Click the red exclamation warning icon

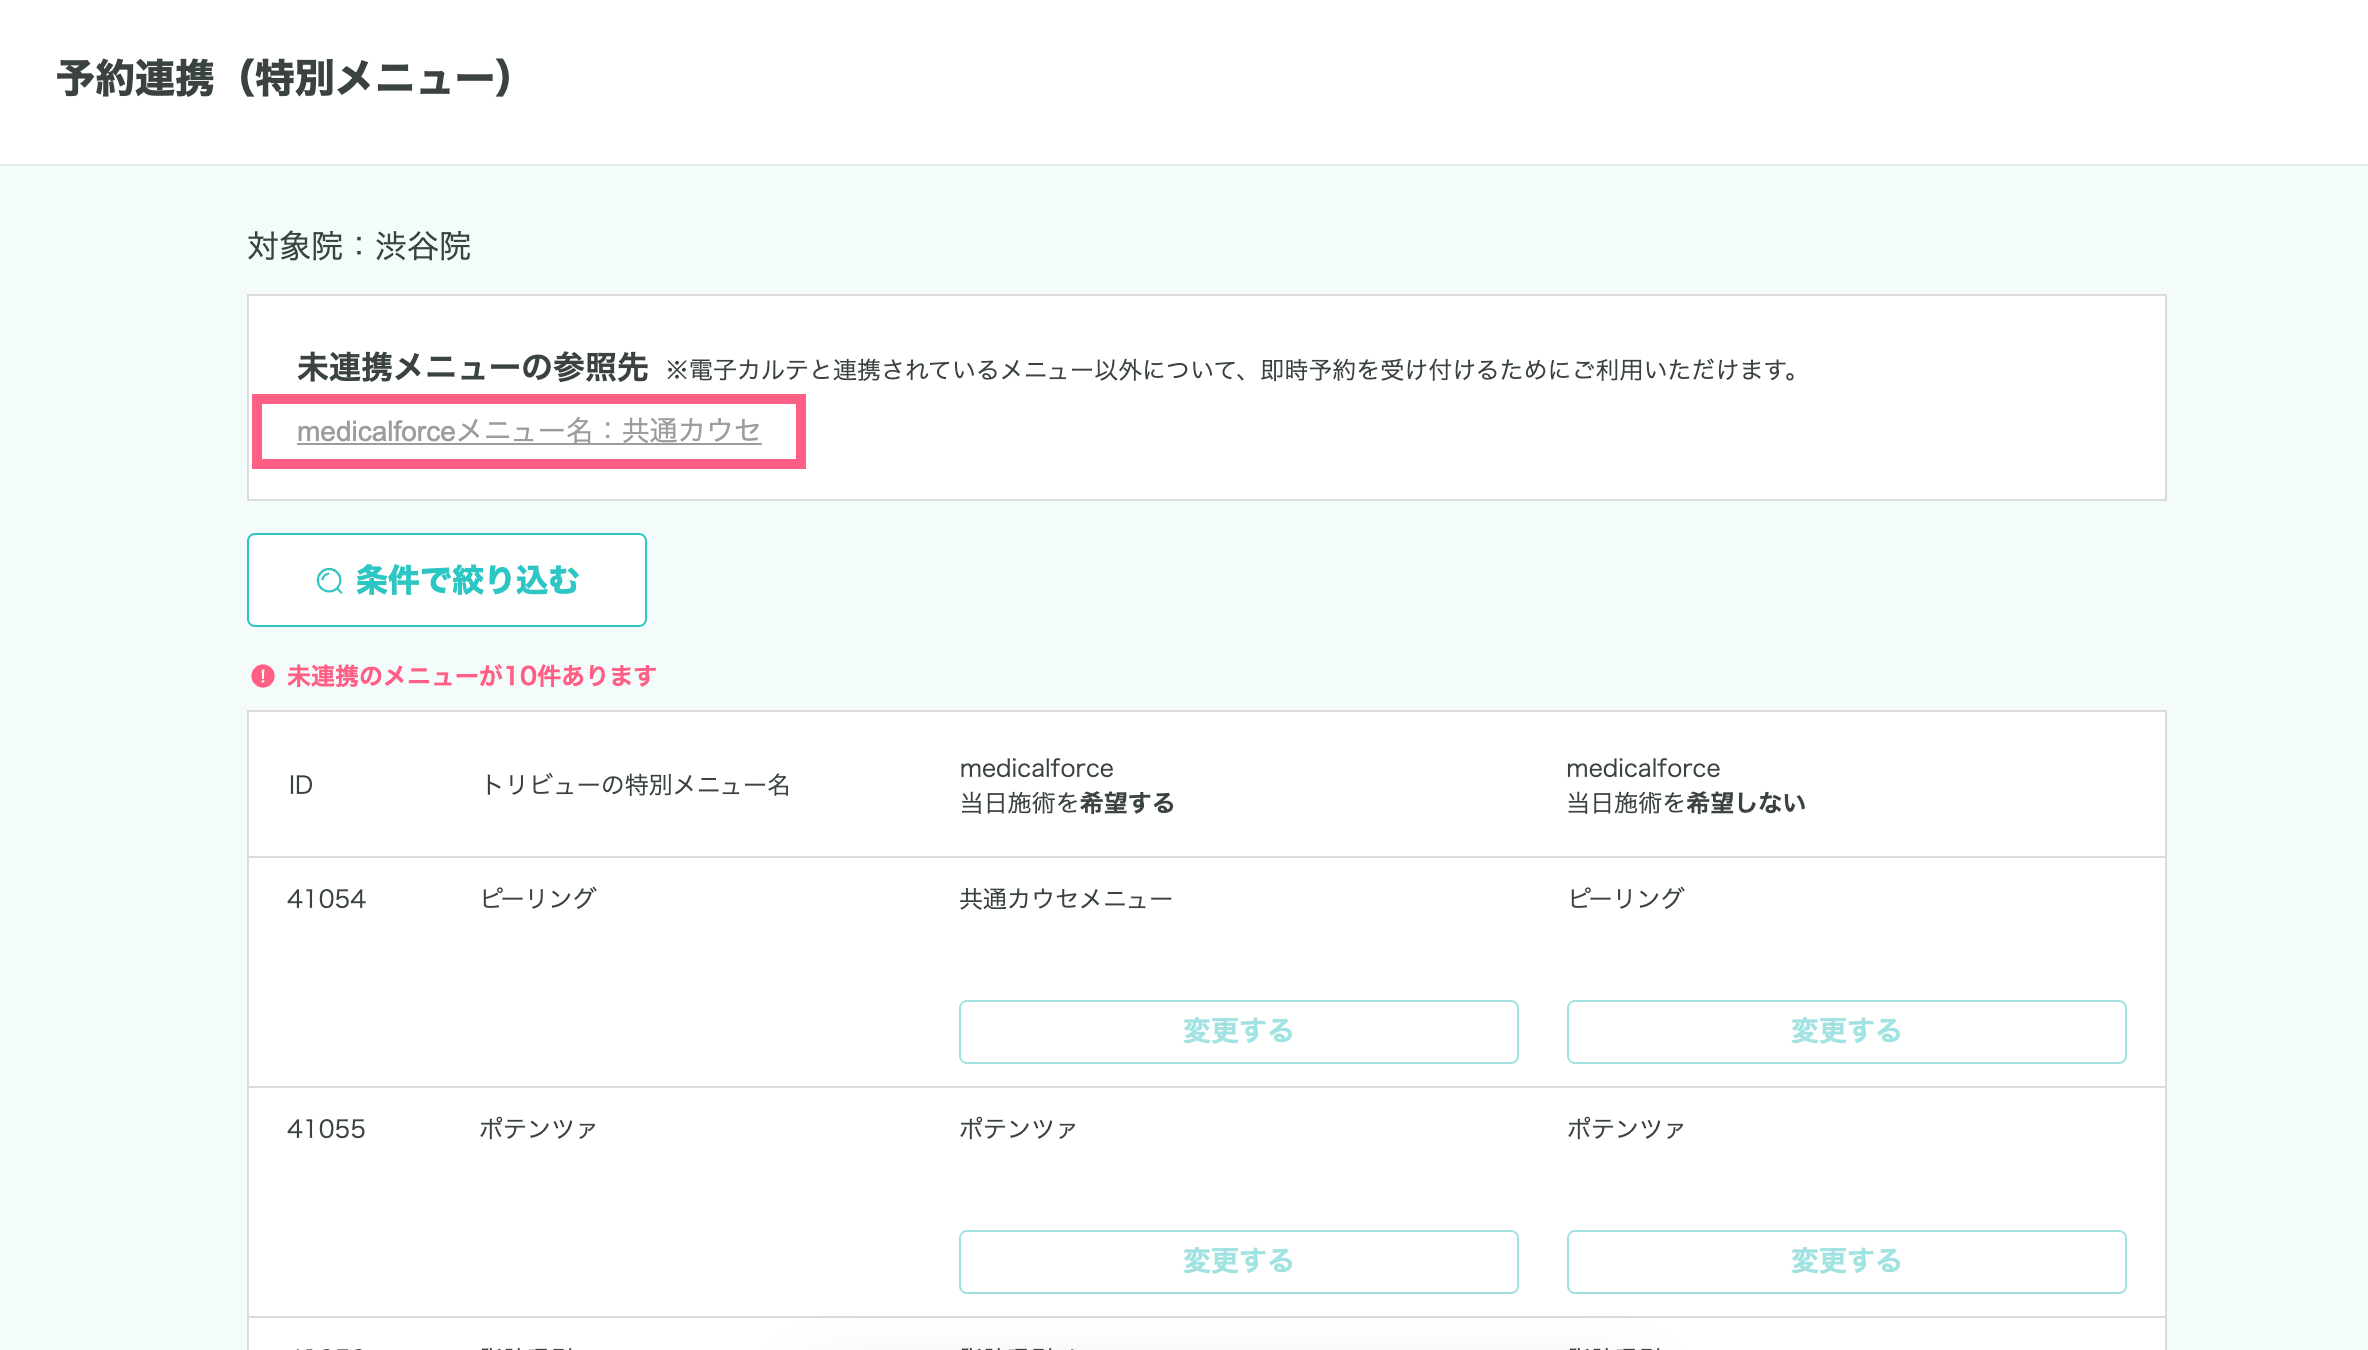[x=262, y=676]
